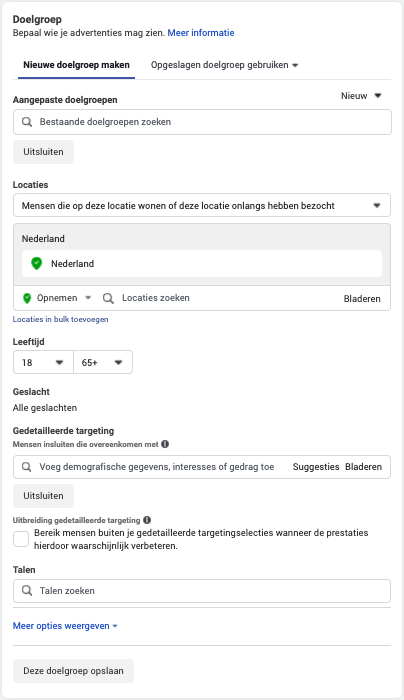Viewport: 404px width, 700px height.
Task: Click the 'Locaties in bulk toevoegen' link
Action: click(x=60, y=320)
